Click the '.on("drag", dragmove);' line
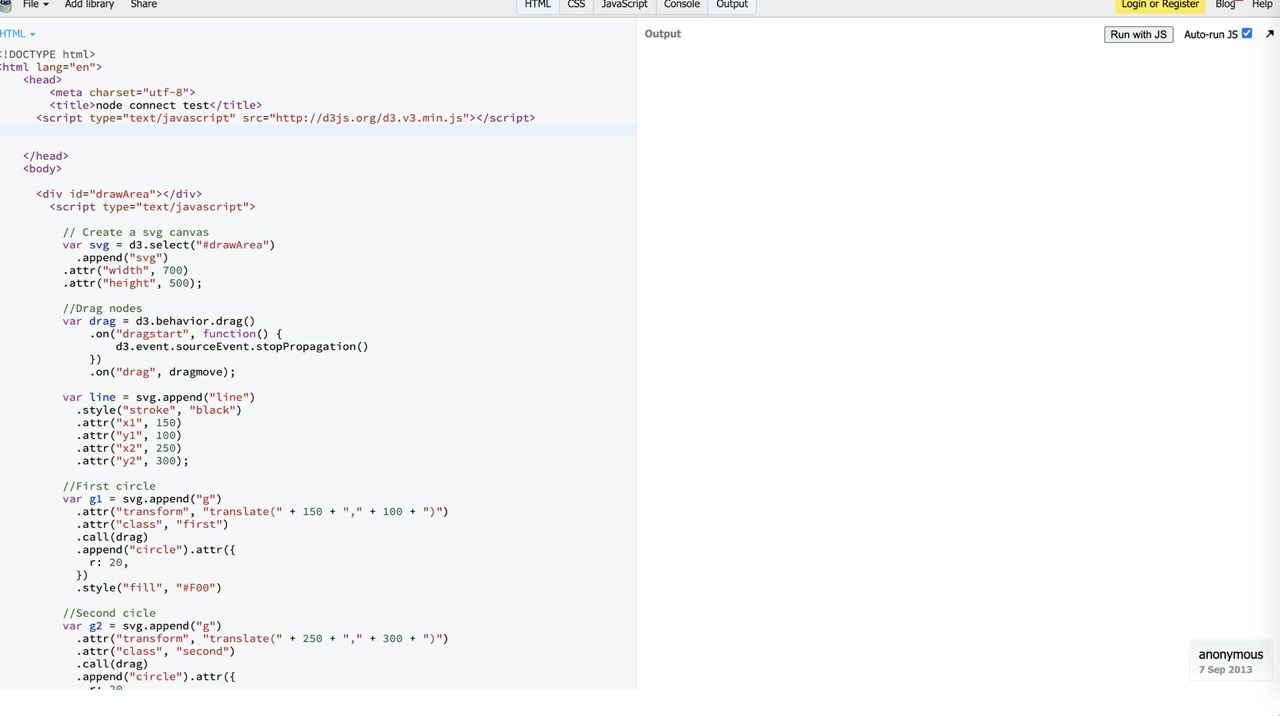 pyautogui.click(x=162, y=372)
